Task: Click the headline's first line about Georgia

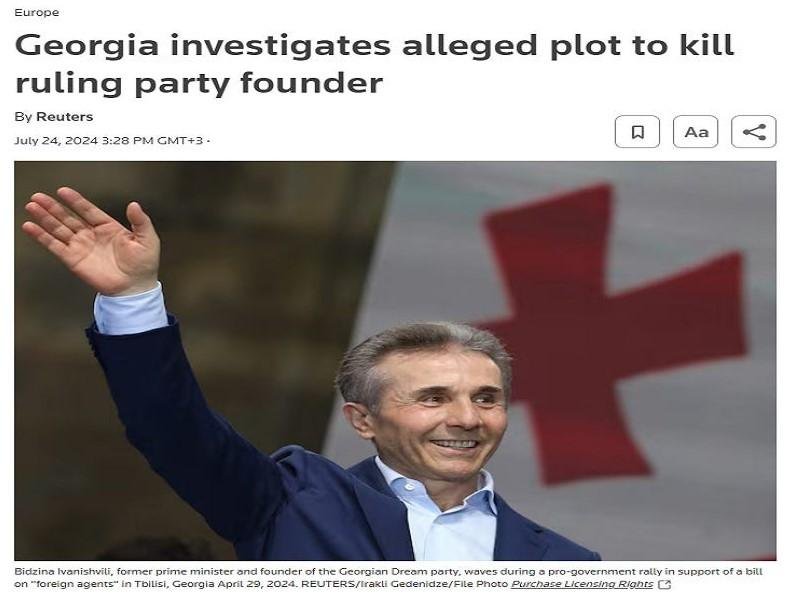Action: (375, 46)
